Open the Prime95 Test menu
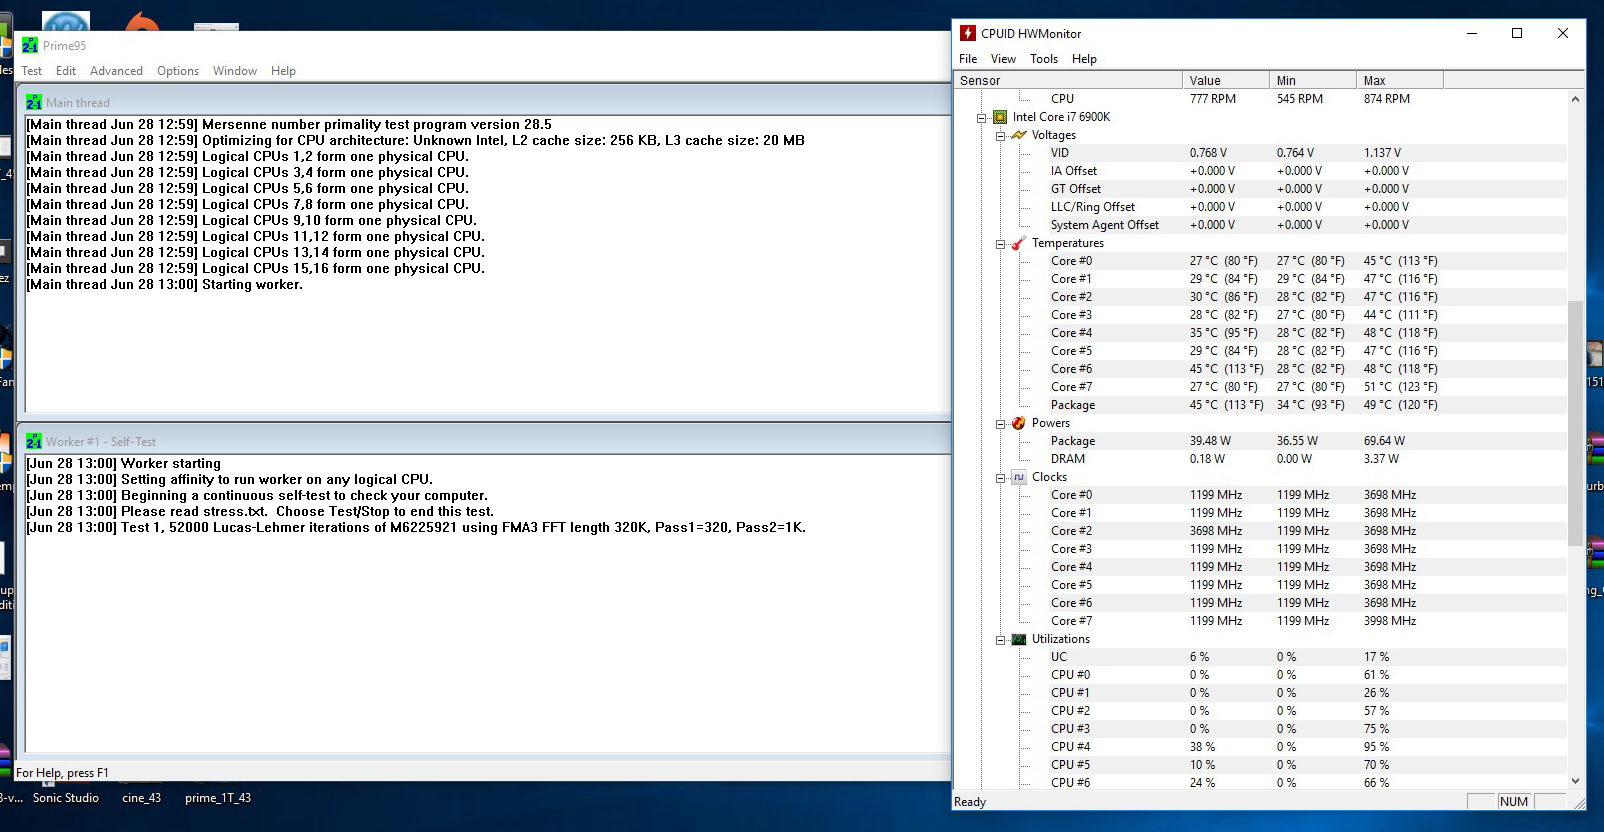The width and height of the screenshot is (1604, 832). coord(32,71)
